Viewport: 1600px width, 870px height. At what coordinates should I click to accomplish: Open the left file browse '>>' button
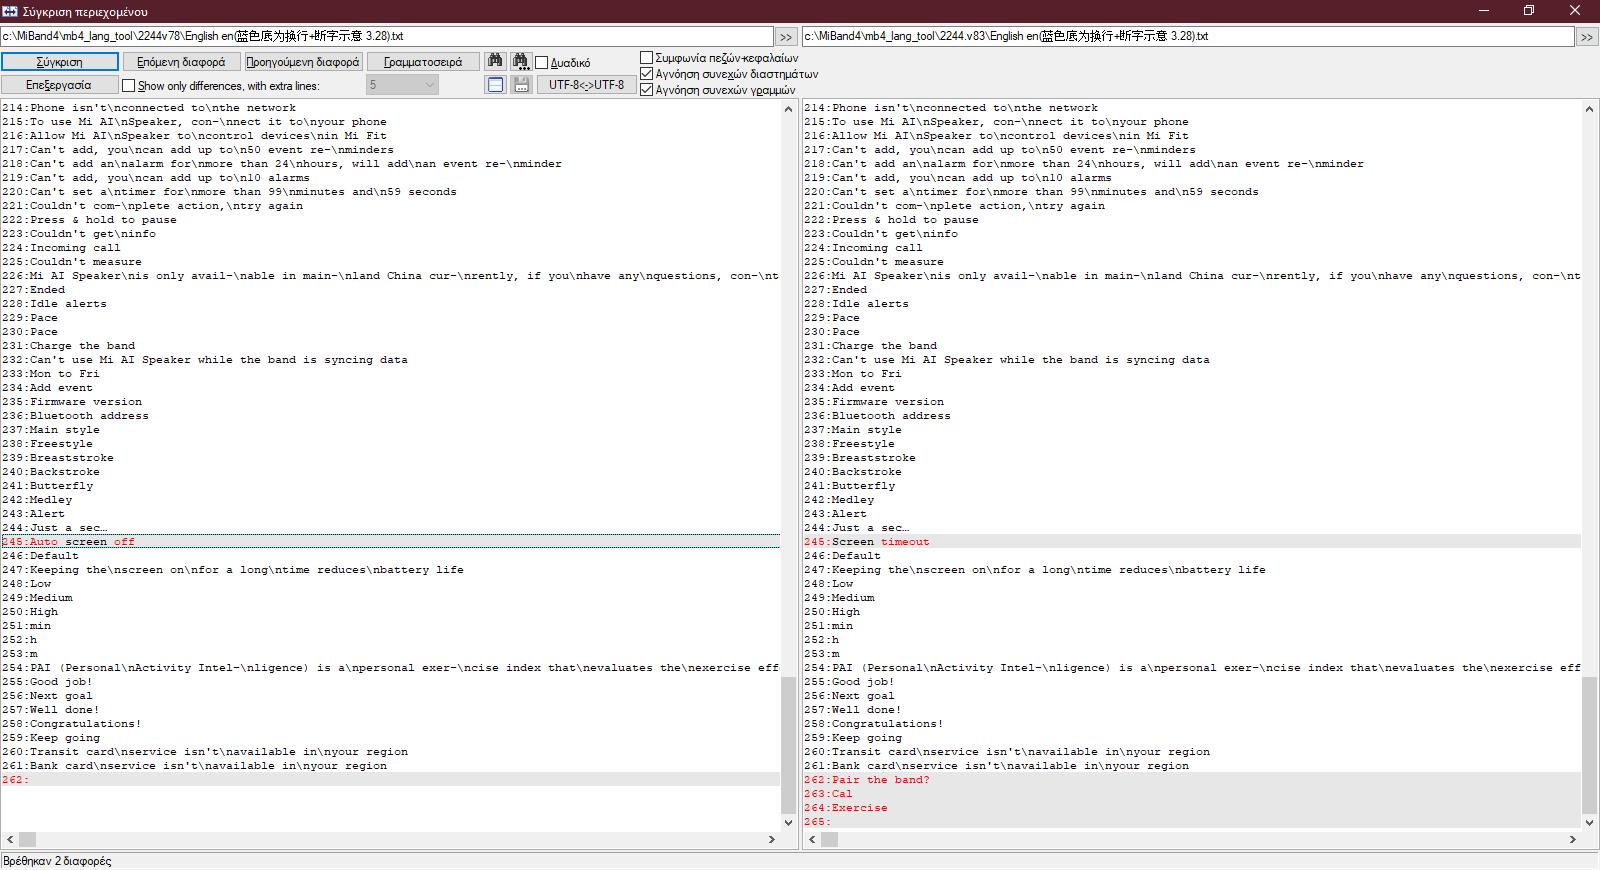[786, 37]
